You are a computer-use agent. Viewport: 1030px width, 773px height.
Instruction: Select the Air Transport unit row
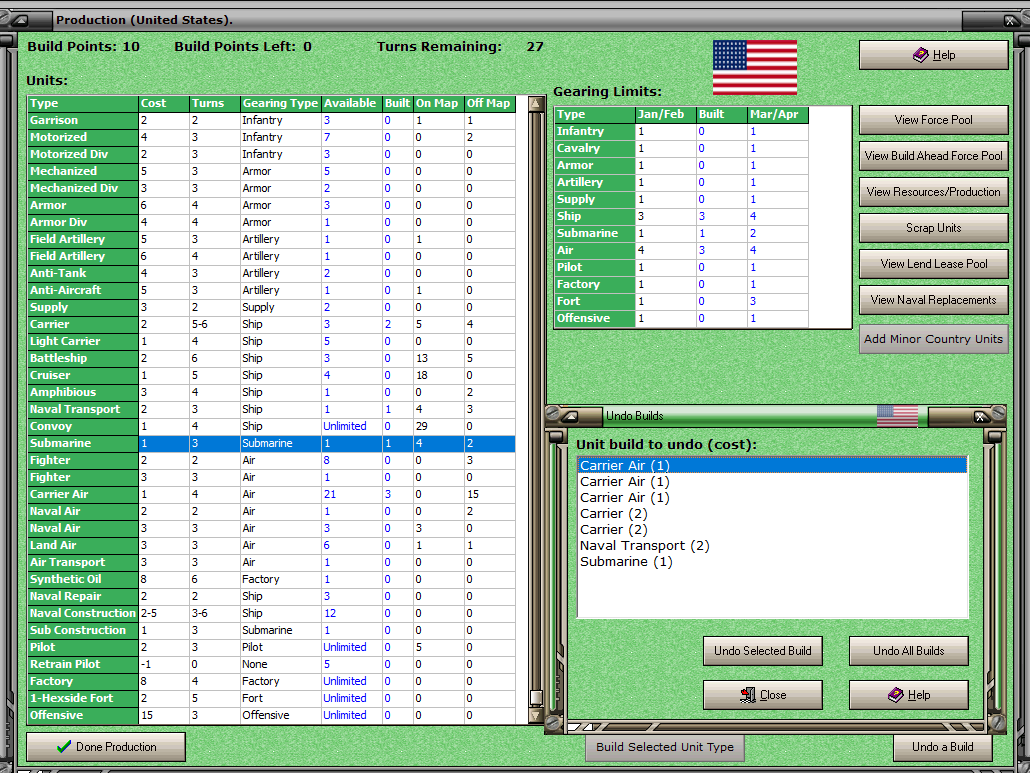[271, 562]
